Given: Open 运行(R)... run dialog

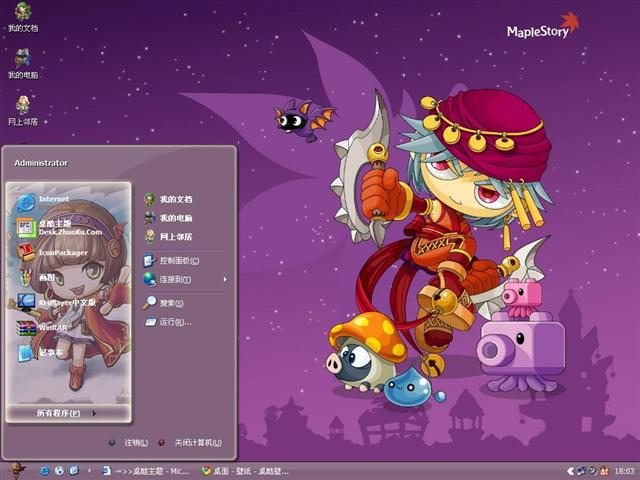Looking at the screenshot, I should (x=168, y=322).
